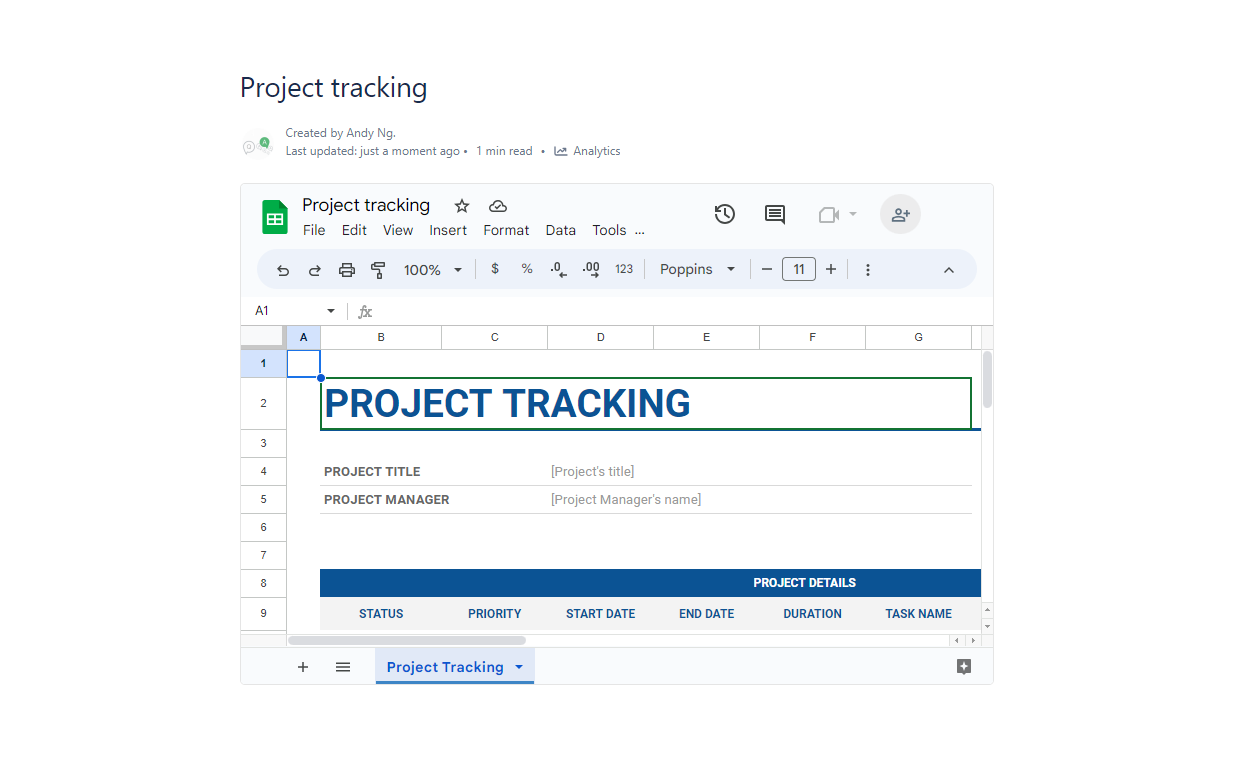The image size is (1240, 766).
Task: Click the font size field showing 11
Action: point(799,269)
